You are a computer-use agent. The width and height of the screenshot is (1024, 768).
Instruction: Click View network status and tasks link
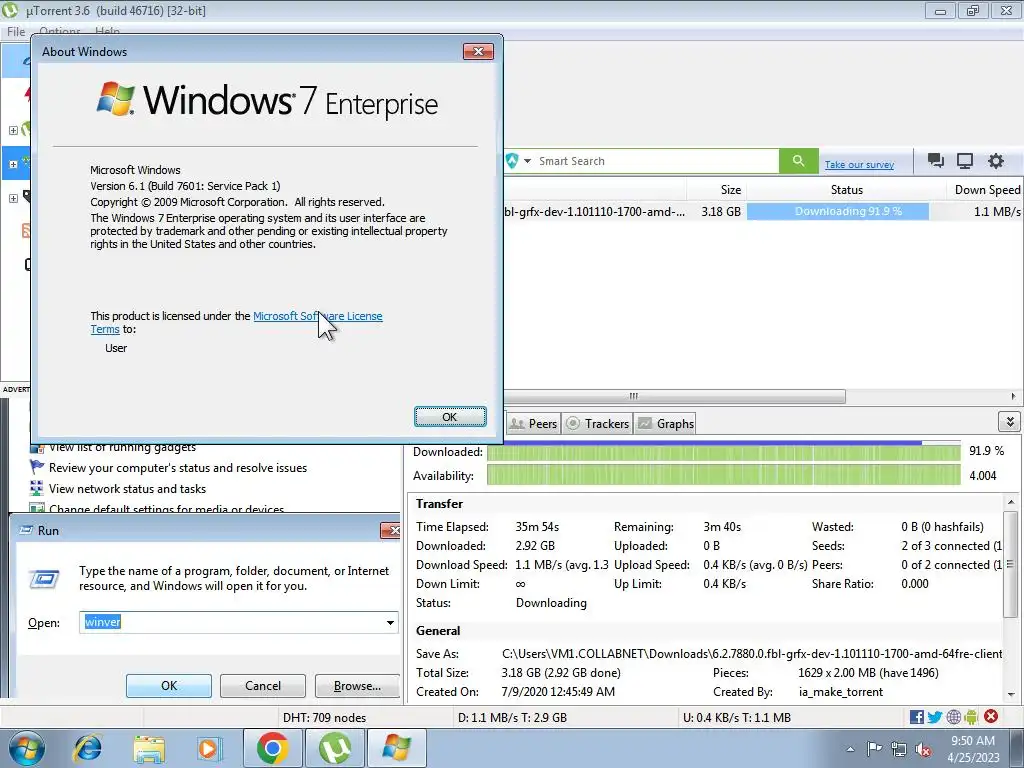(127, 488)
